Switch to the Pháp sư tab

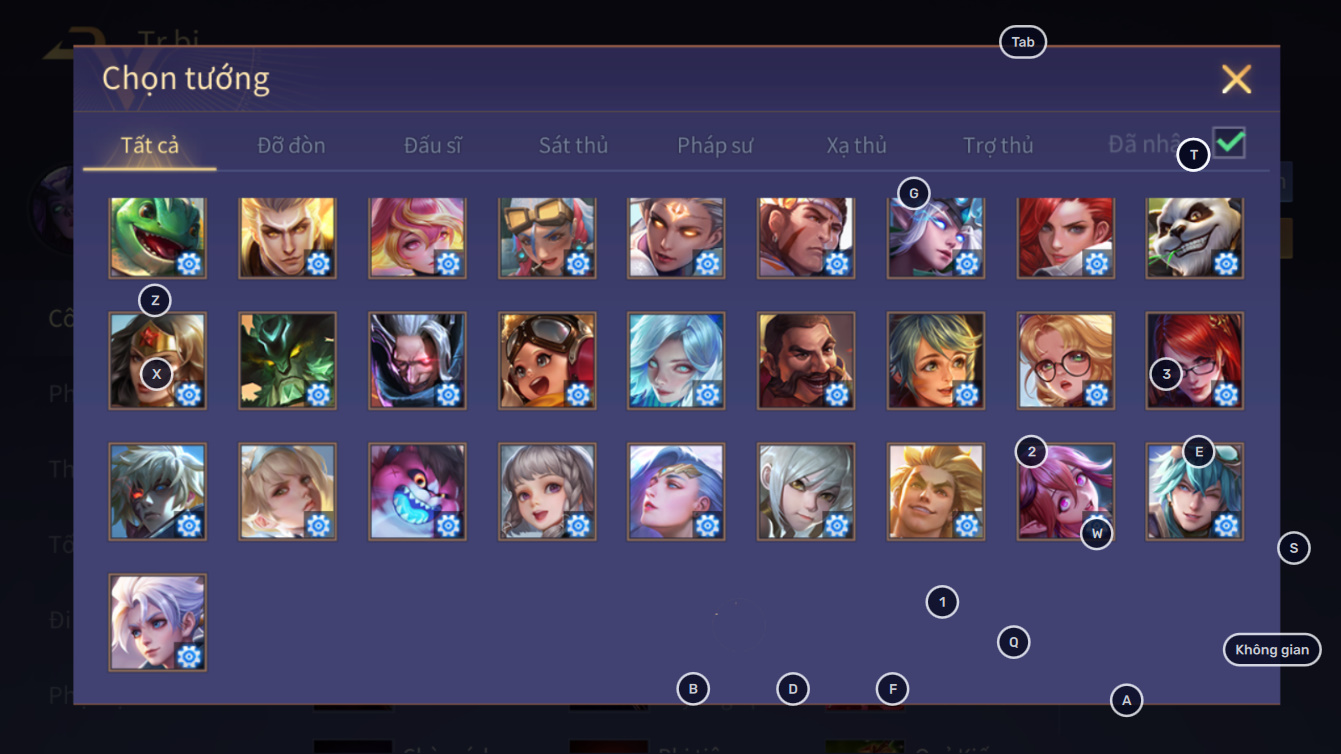click(715, 145)
